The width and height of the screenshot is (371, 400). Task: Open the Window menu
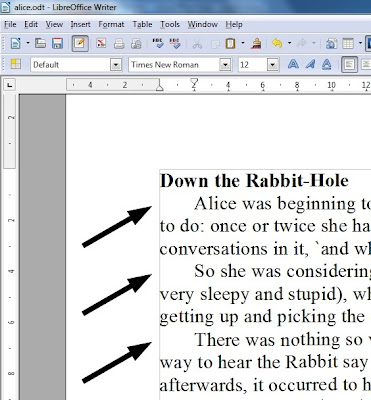tap(202, 24)
